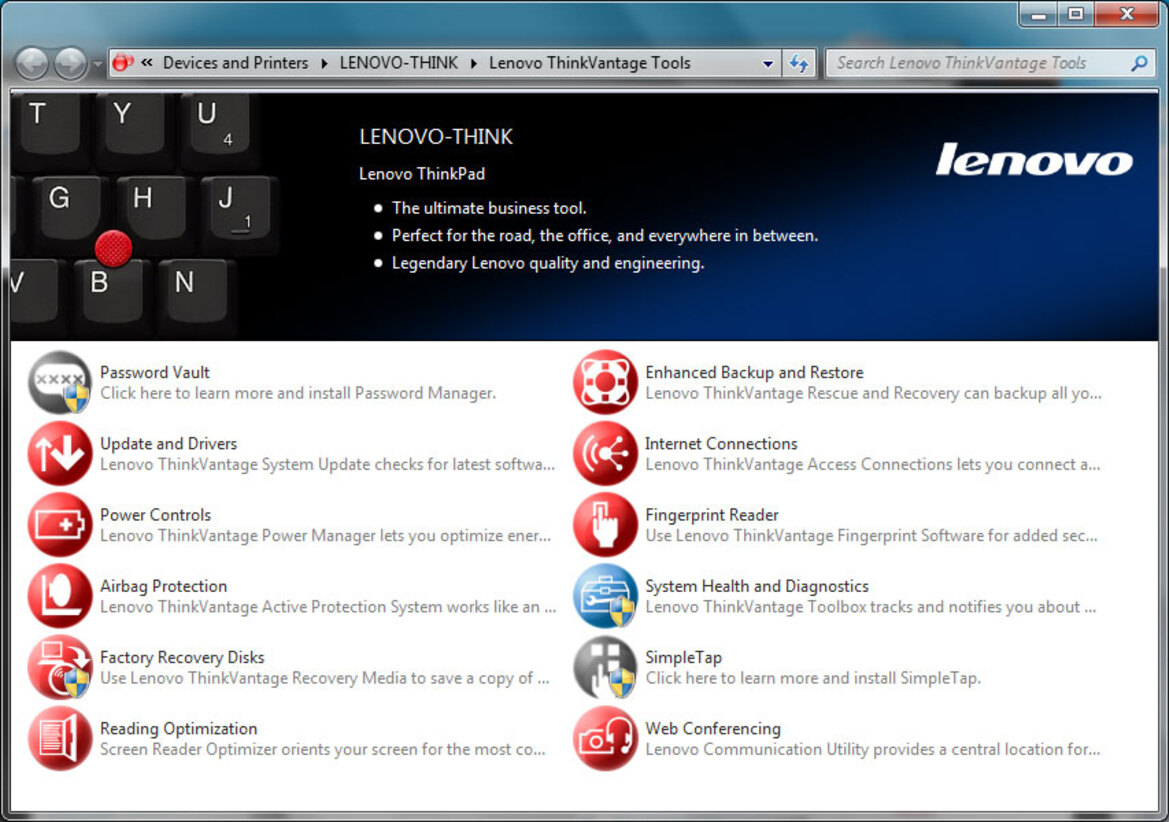Click the refresh button beside address bar
Screen dimensions: 1169x822
pyautogui.click(x=798, y=63)
